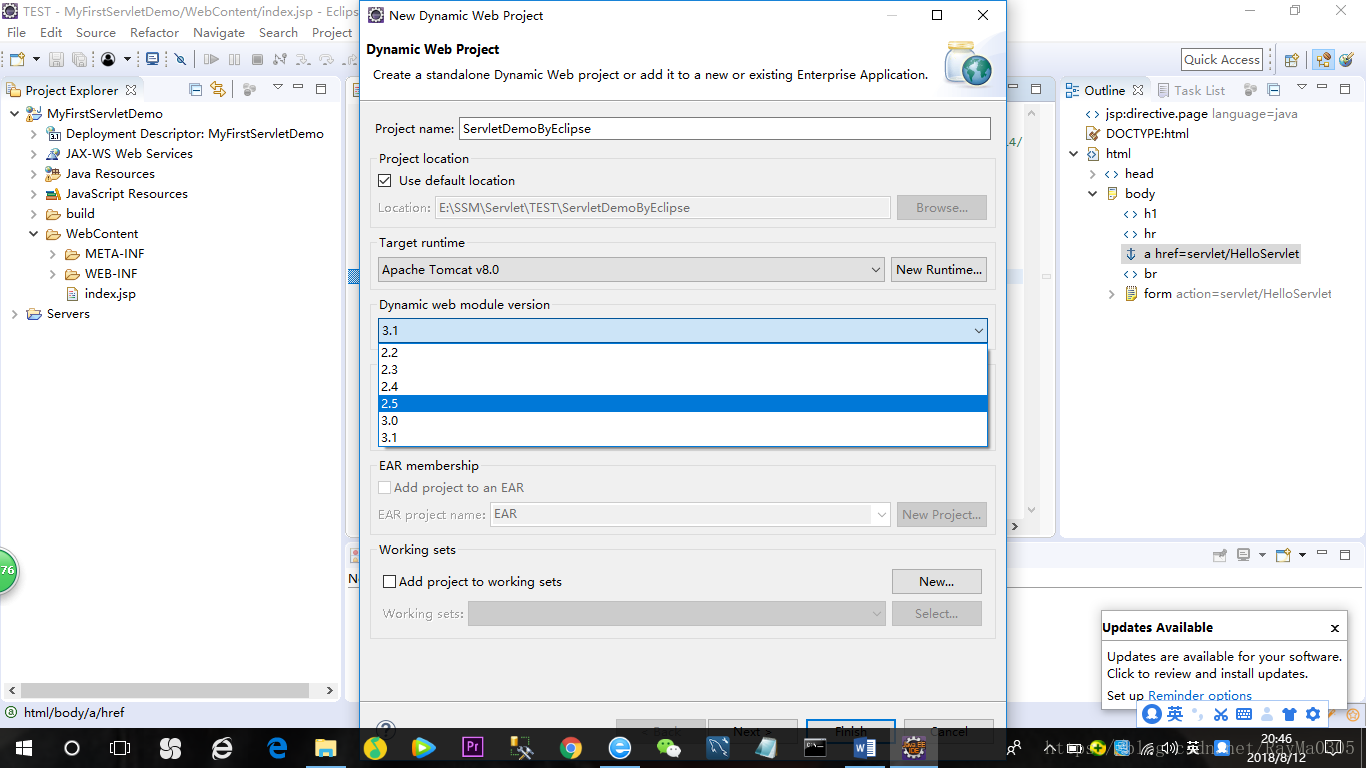Open the Edit menu
The height and width of the screenshot is (768, 1366).
51,33
